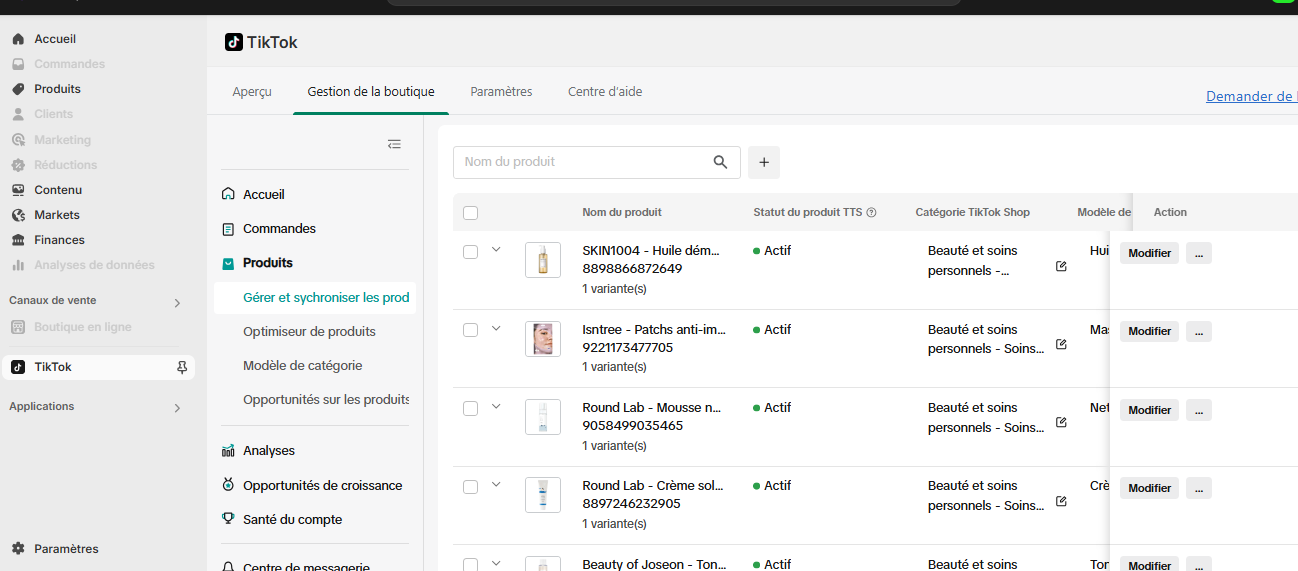Switch to the Aperçu tab

[252, 91]
